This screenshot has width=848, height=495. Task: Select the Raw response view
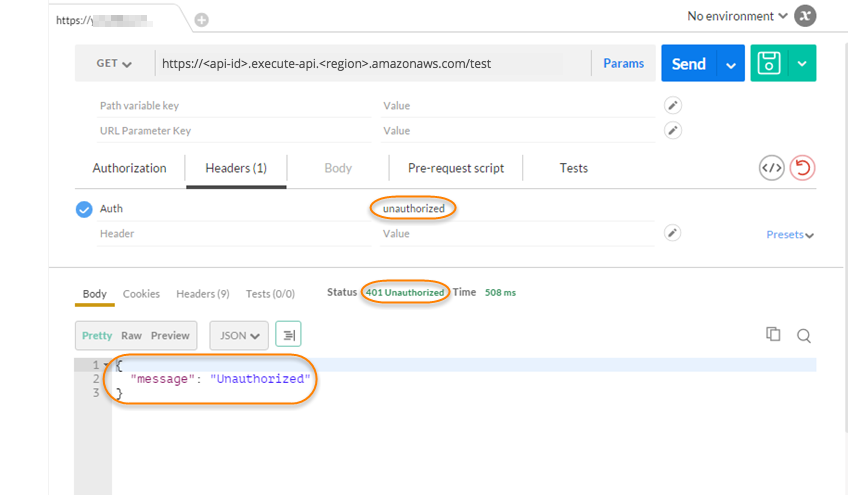tap(131, 336)
